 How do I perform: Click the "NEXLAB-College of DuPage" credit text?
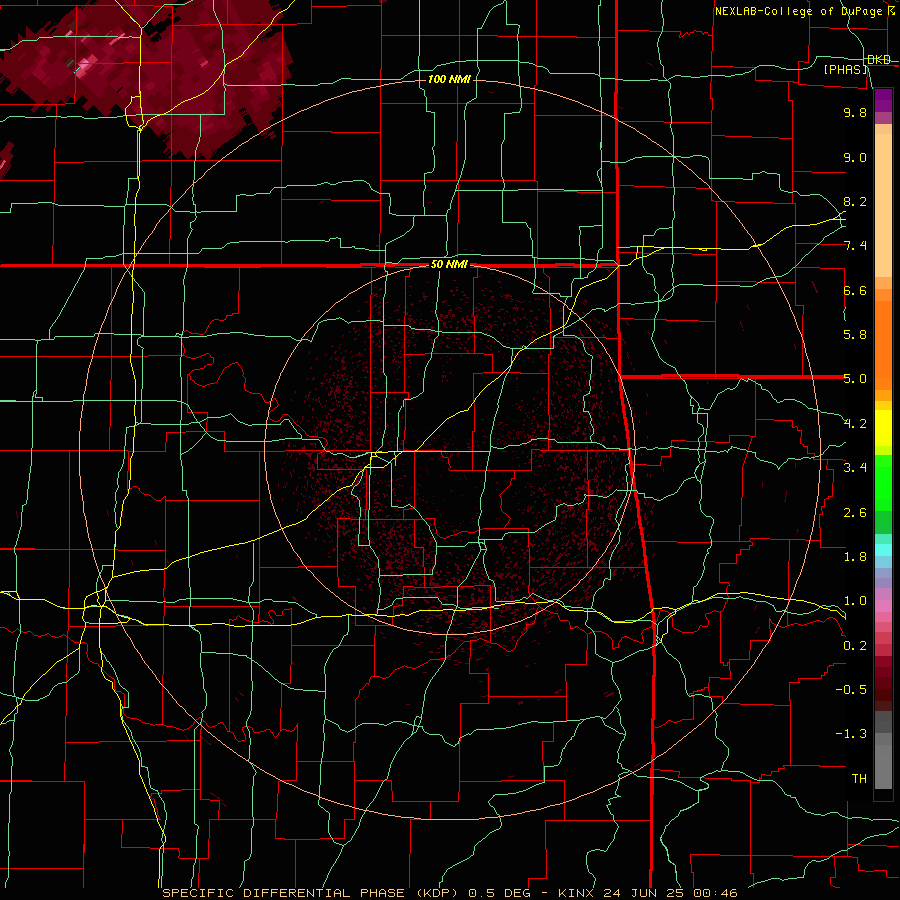pyautogui.click(x=798, y=11)
